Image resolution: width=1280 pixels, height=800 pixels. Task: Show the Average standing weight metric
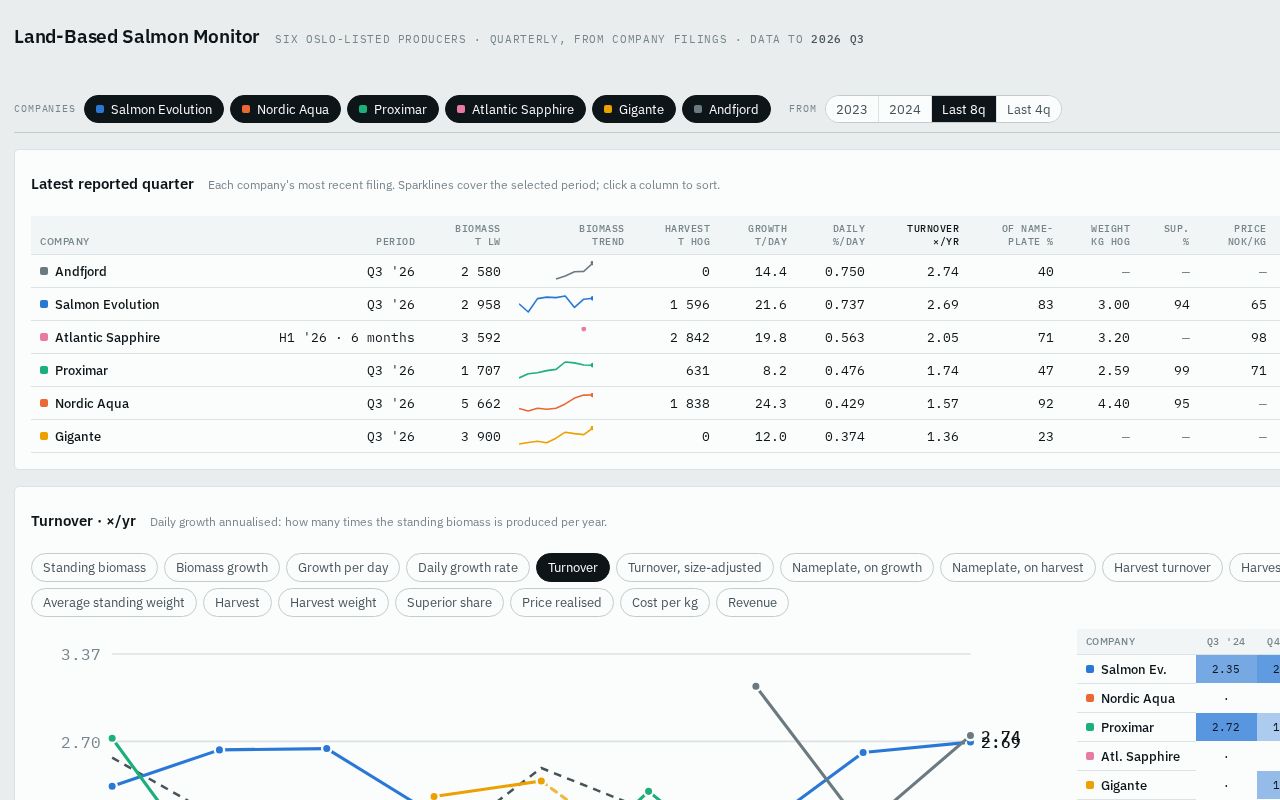point(114,602)
